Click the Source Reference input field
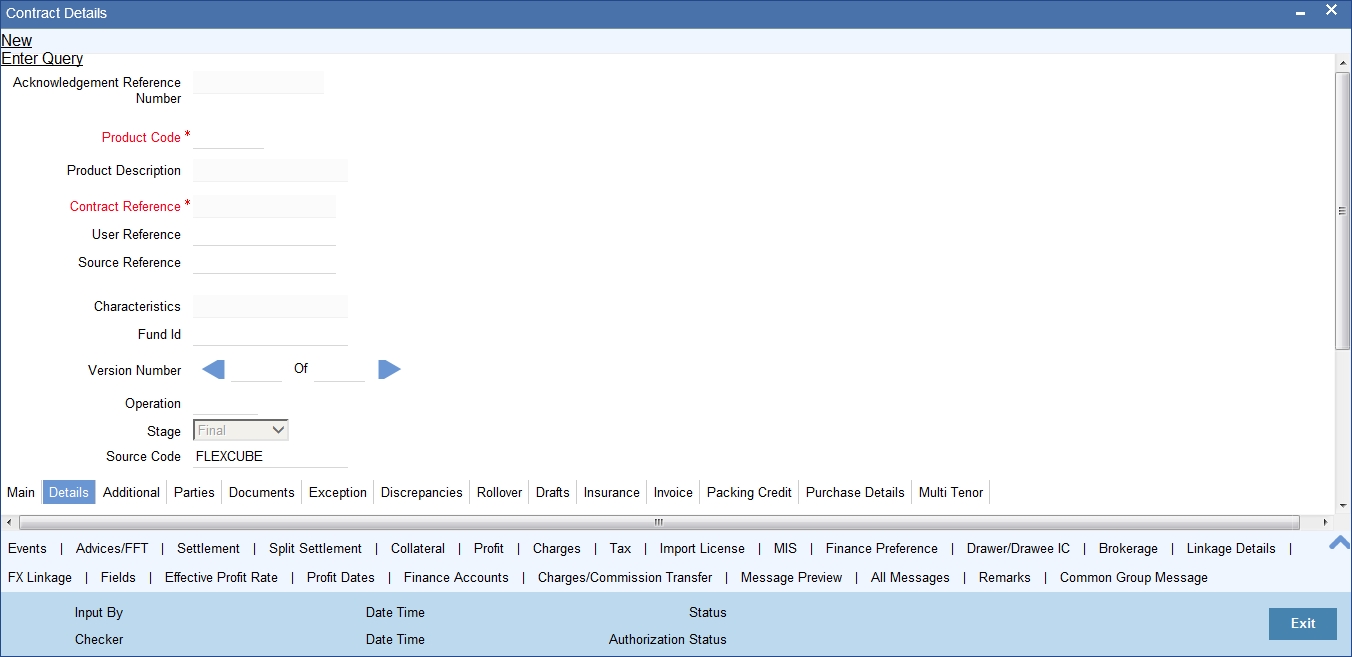The width and height of the screenshot is (1352, 657). click(x=264, y=262)
